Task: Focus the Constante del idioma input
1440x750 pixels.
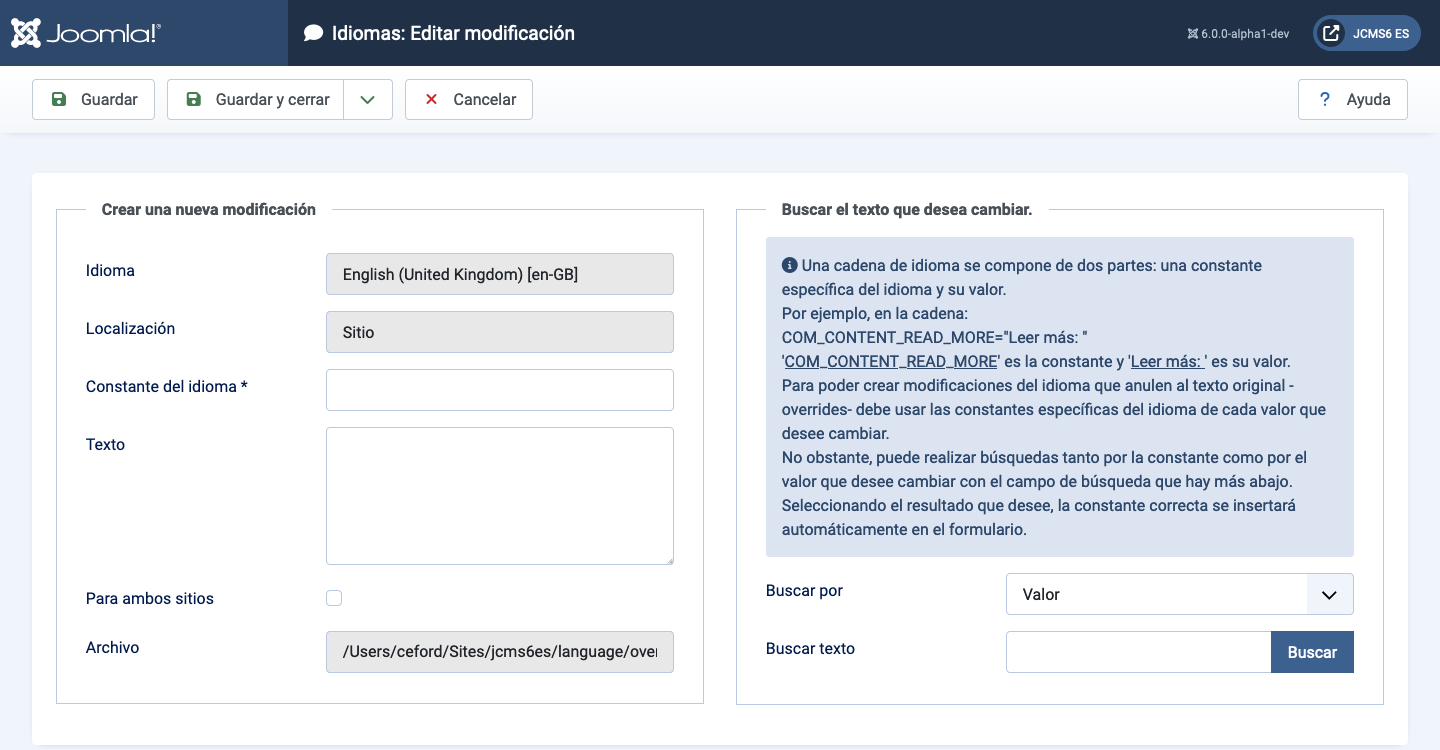Action: [500, 390]
